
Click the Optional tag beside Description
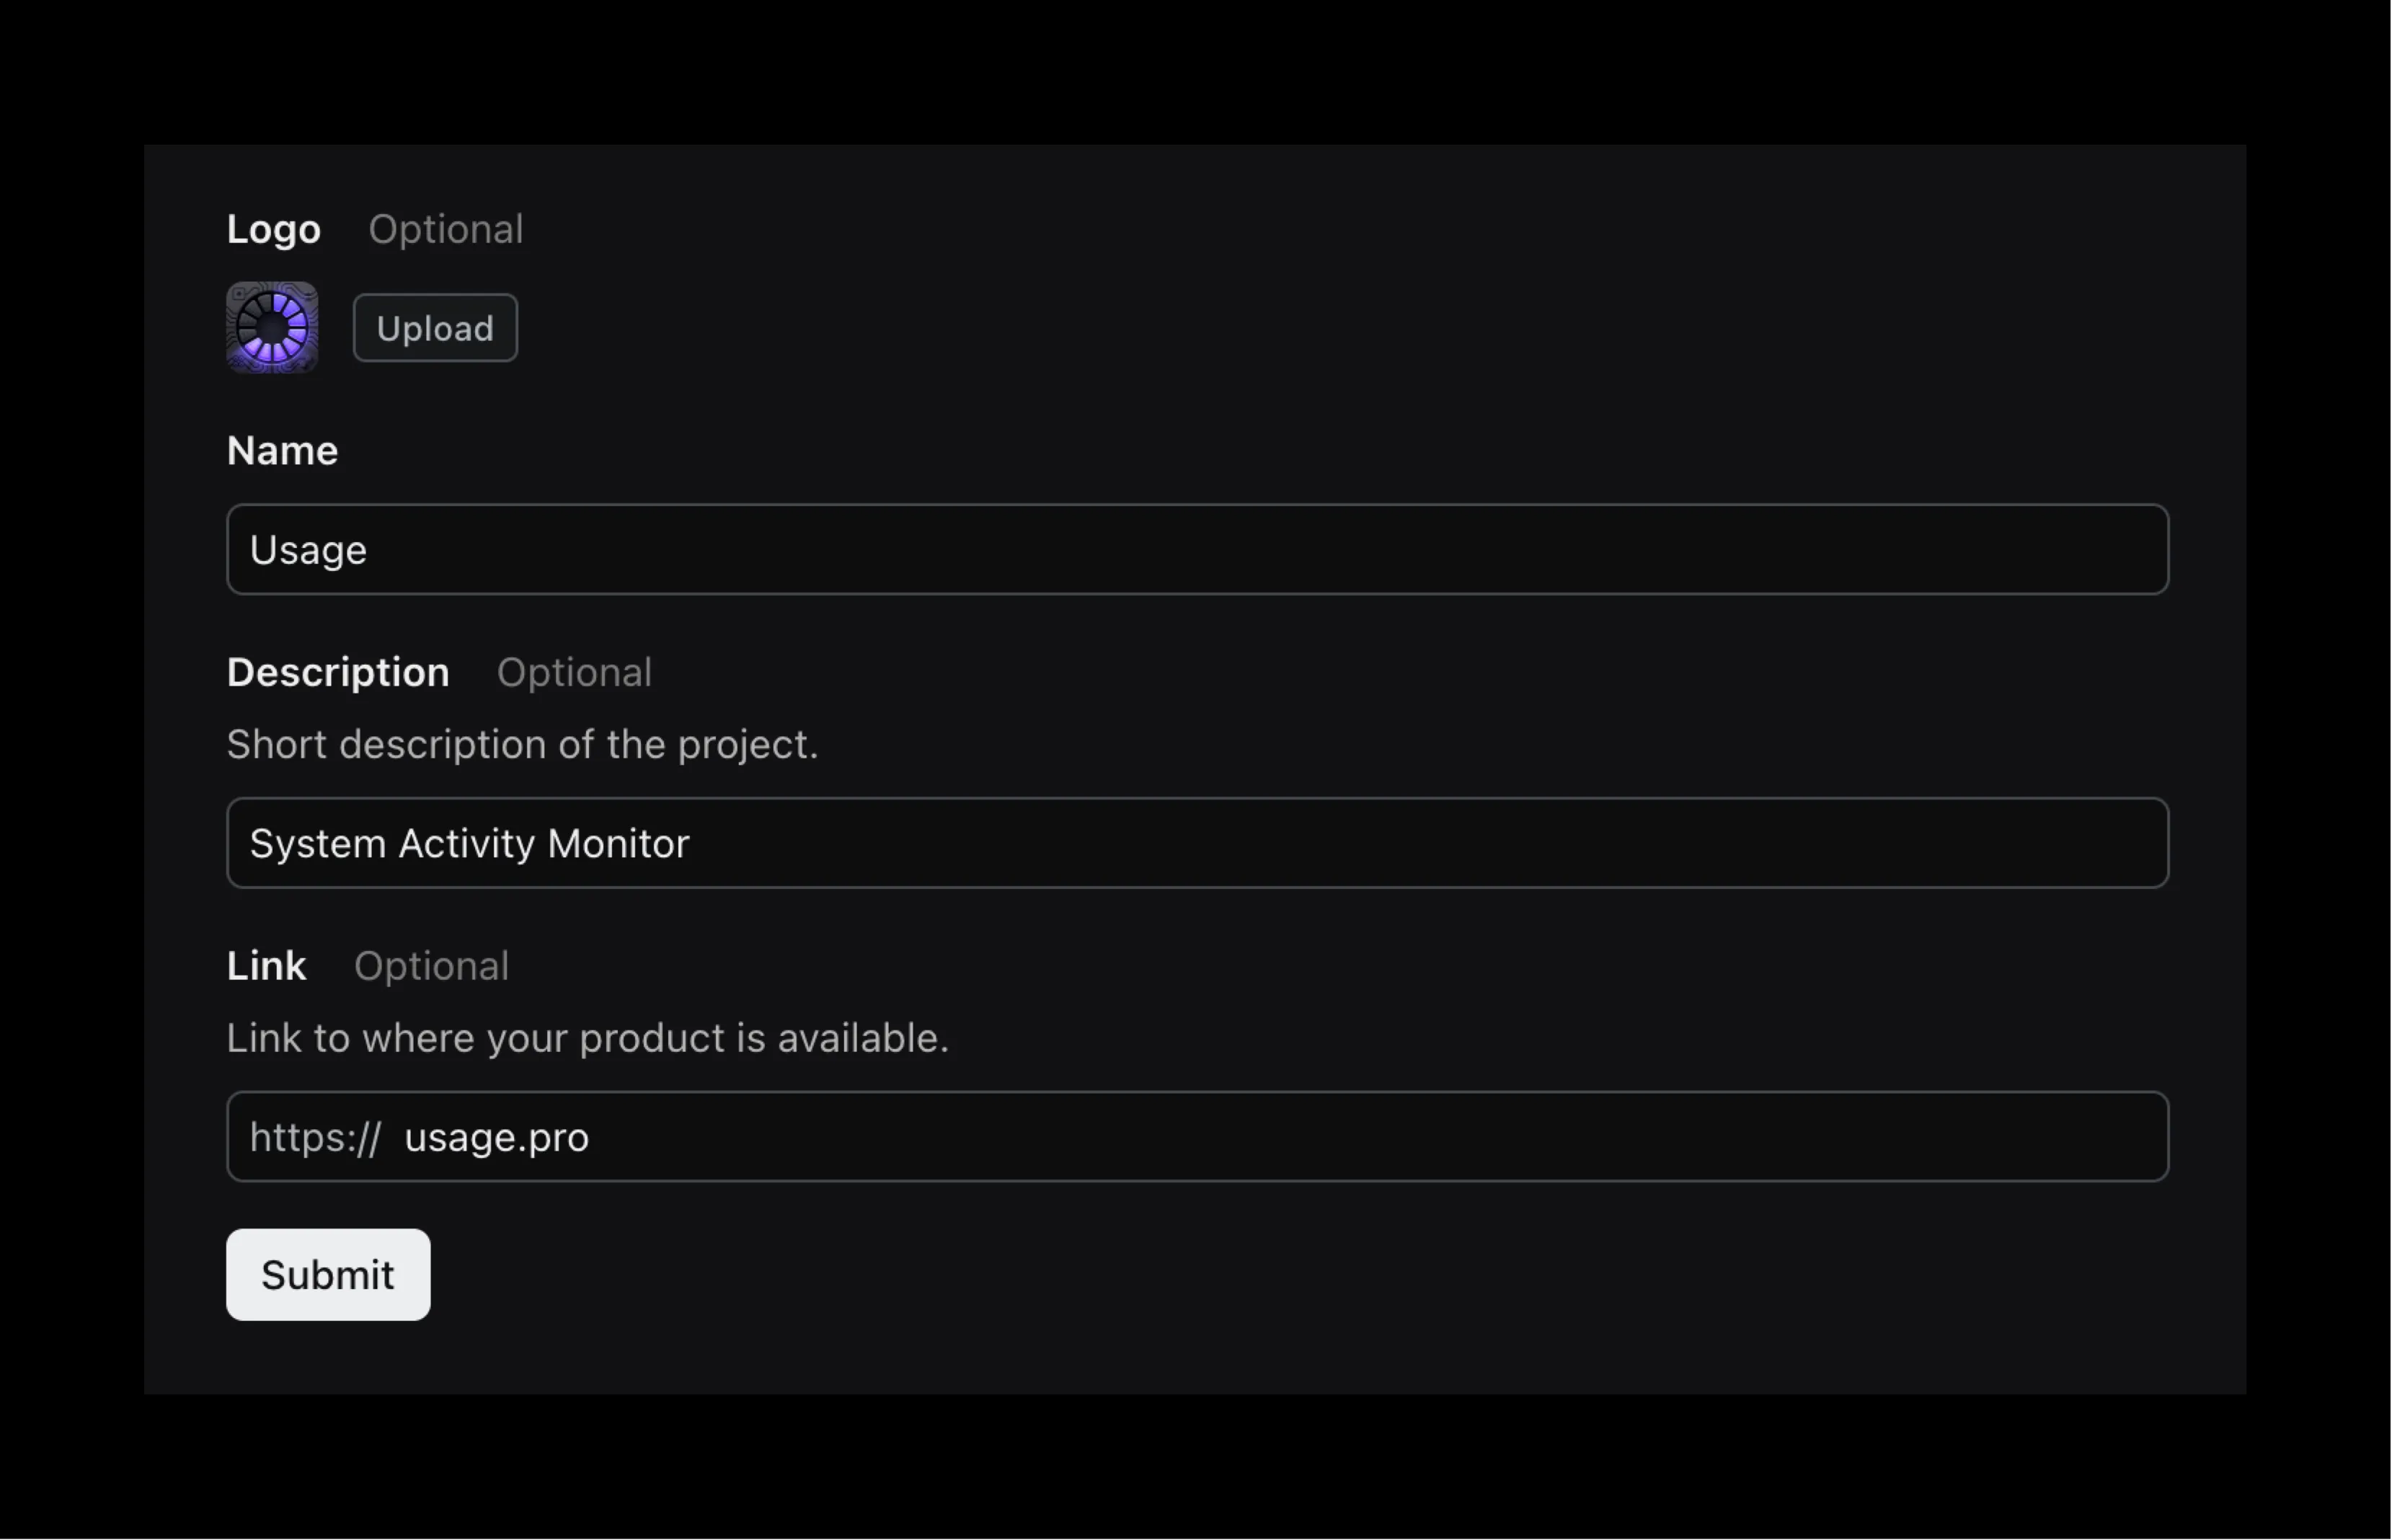click(574, 673)
